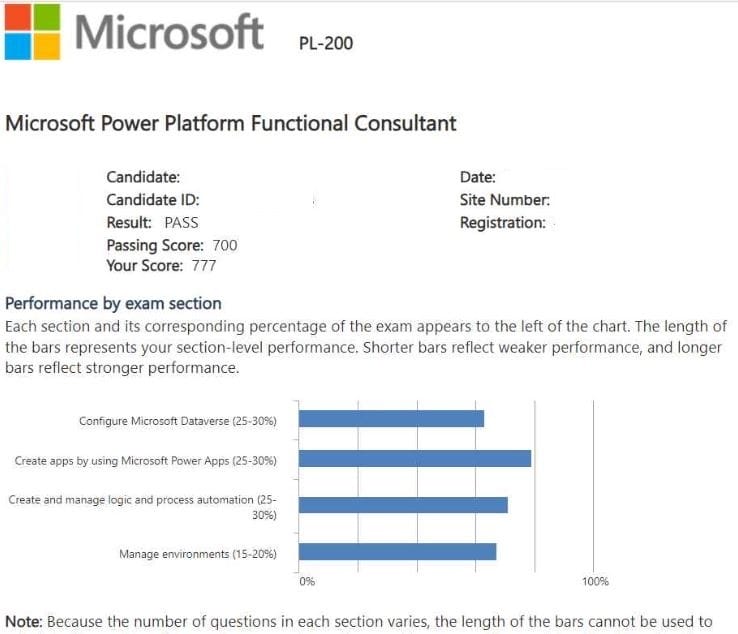Click the Candidate ID label
The image size is (738, 634).
[x=153, y=200]
